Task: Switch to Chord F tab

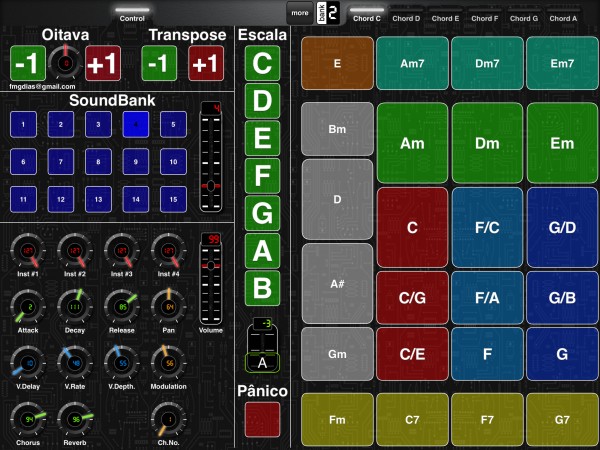Action: tap(485, 15)
